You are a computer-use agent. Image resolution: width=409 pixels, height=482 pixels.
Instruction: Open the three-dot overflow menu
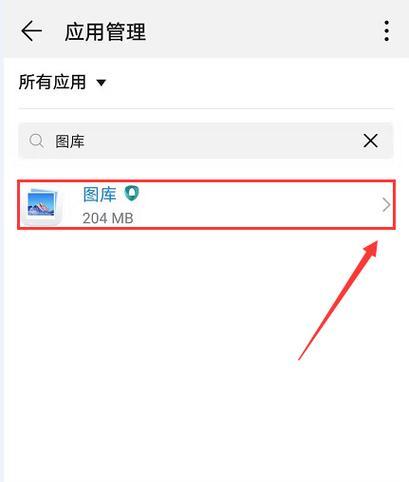386,31
